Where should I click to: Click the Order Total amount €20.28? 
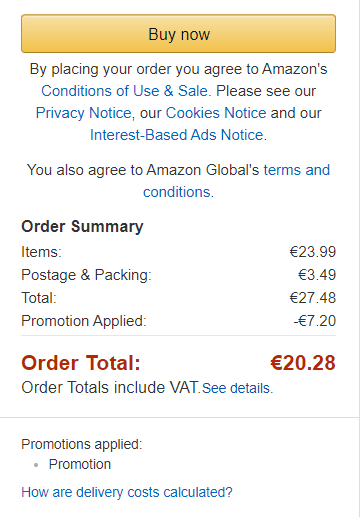(x=303, y=363)
